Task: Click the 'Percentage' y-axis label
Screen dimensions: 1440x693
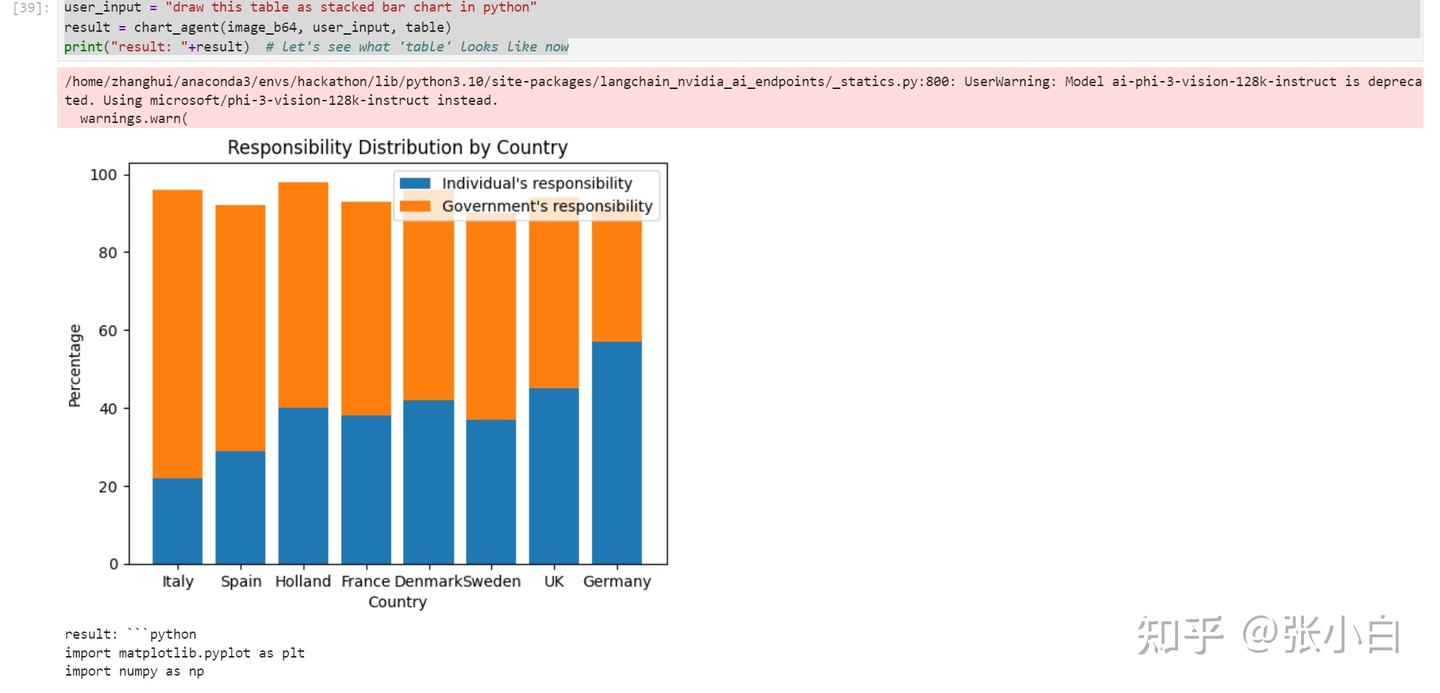Action: click(x=75, y=366)
